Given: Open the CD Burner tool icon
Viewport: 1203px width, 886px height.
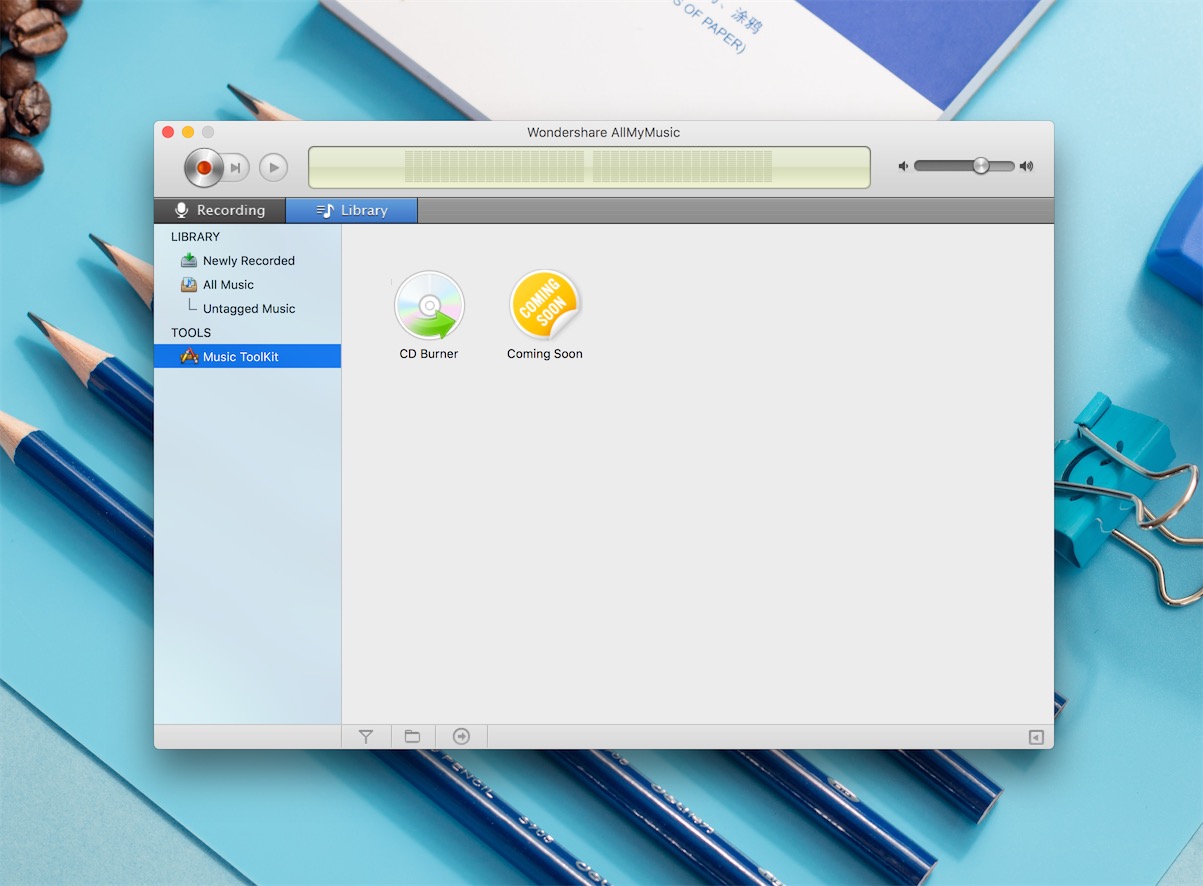Looking at the screenshot, I should click(429, 306).
